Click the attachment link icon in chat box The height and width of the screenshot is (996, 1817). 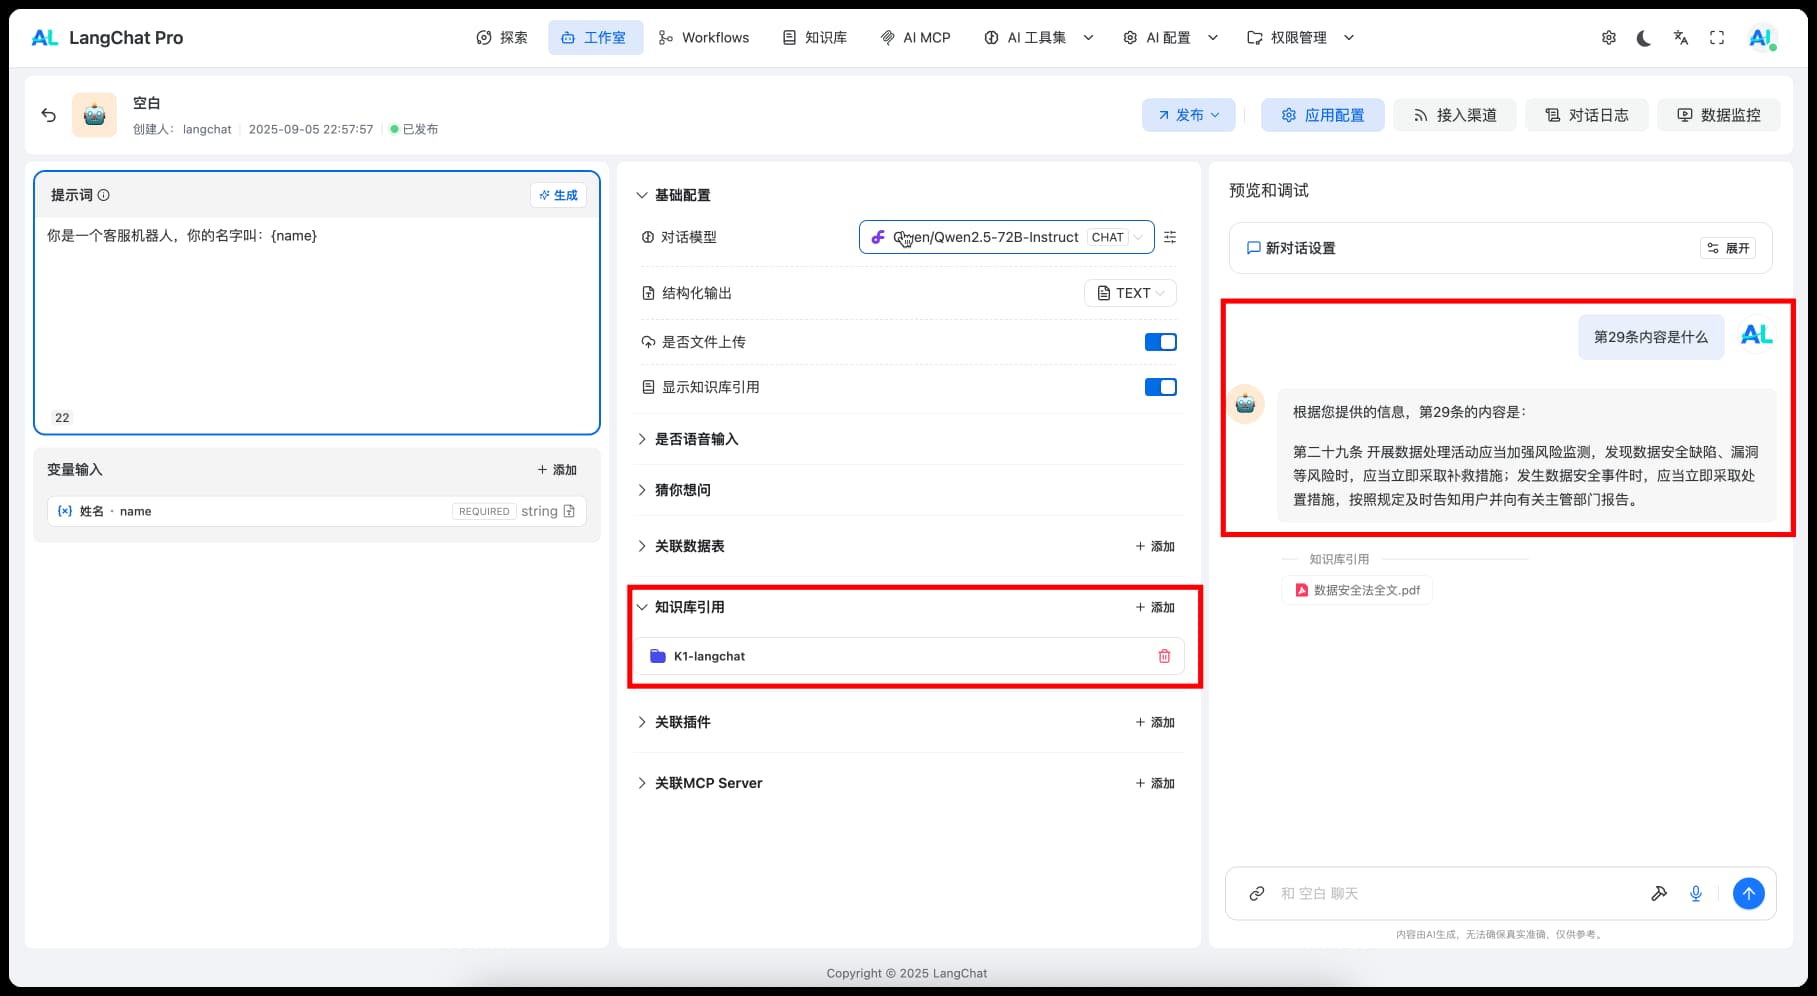tap(1257, 893)
